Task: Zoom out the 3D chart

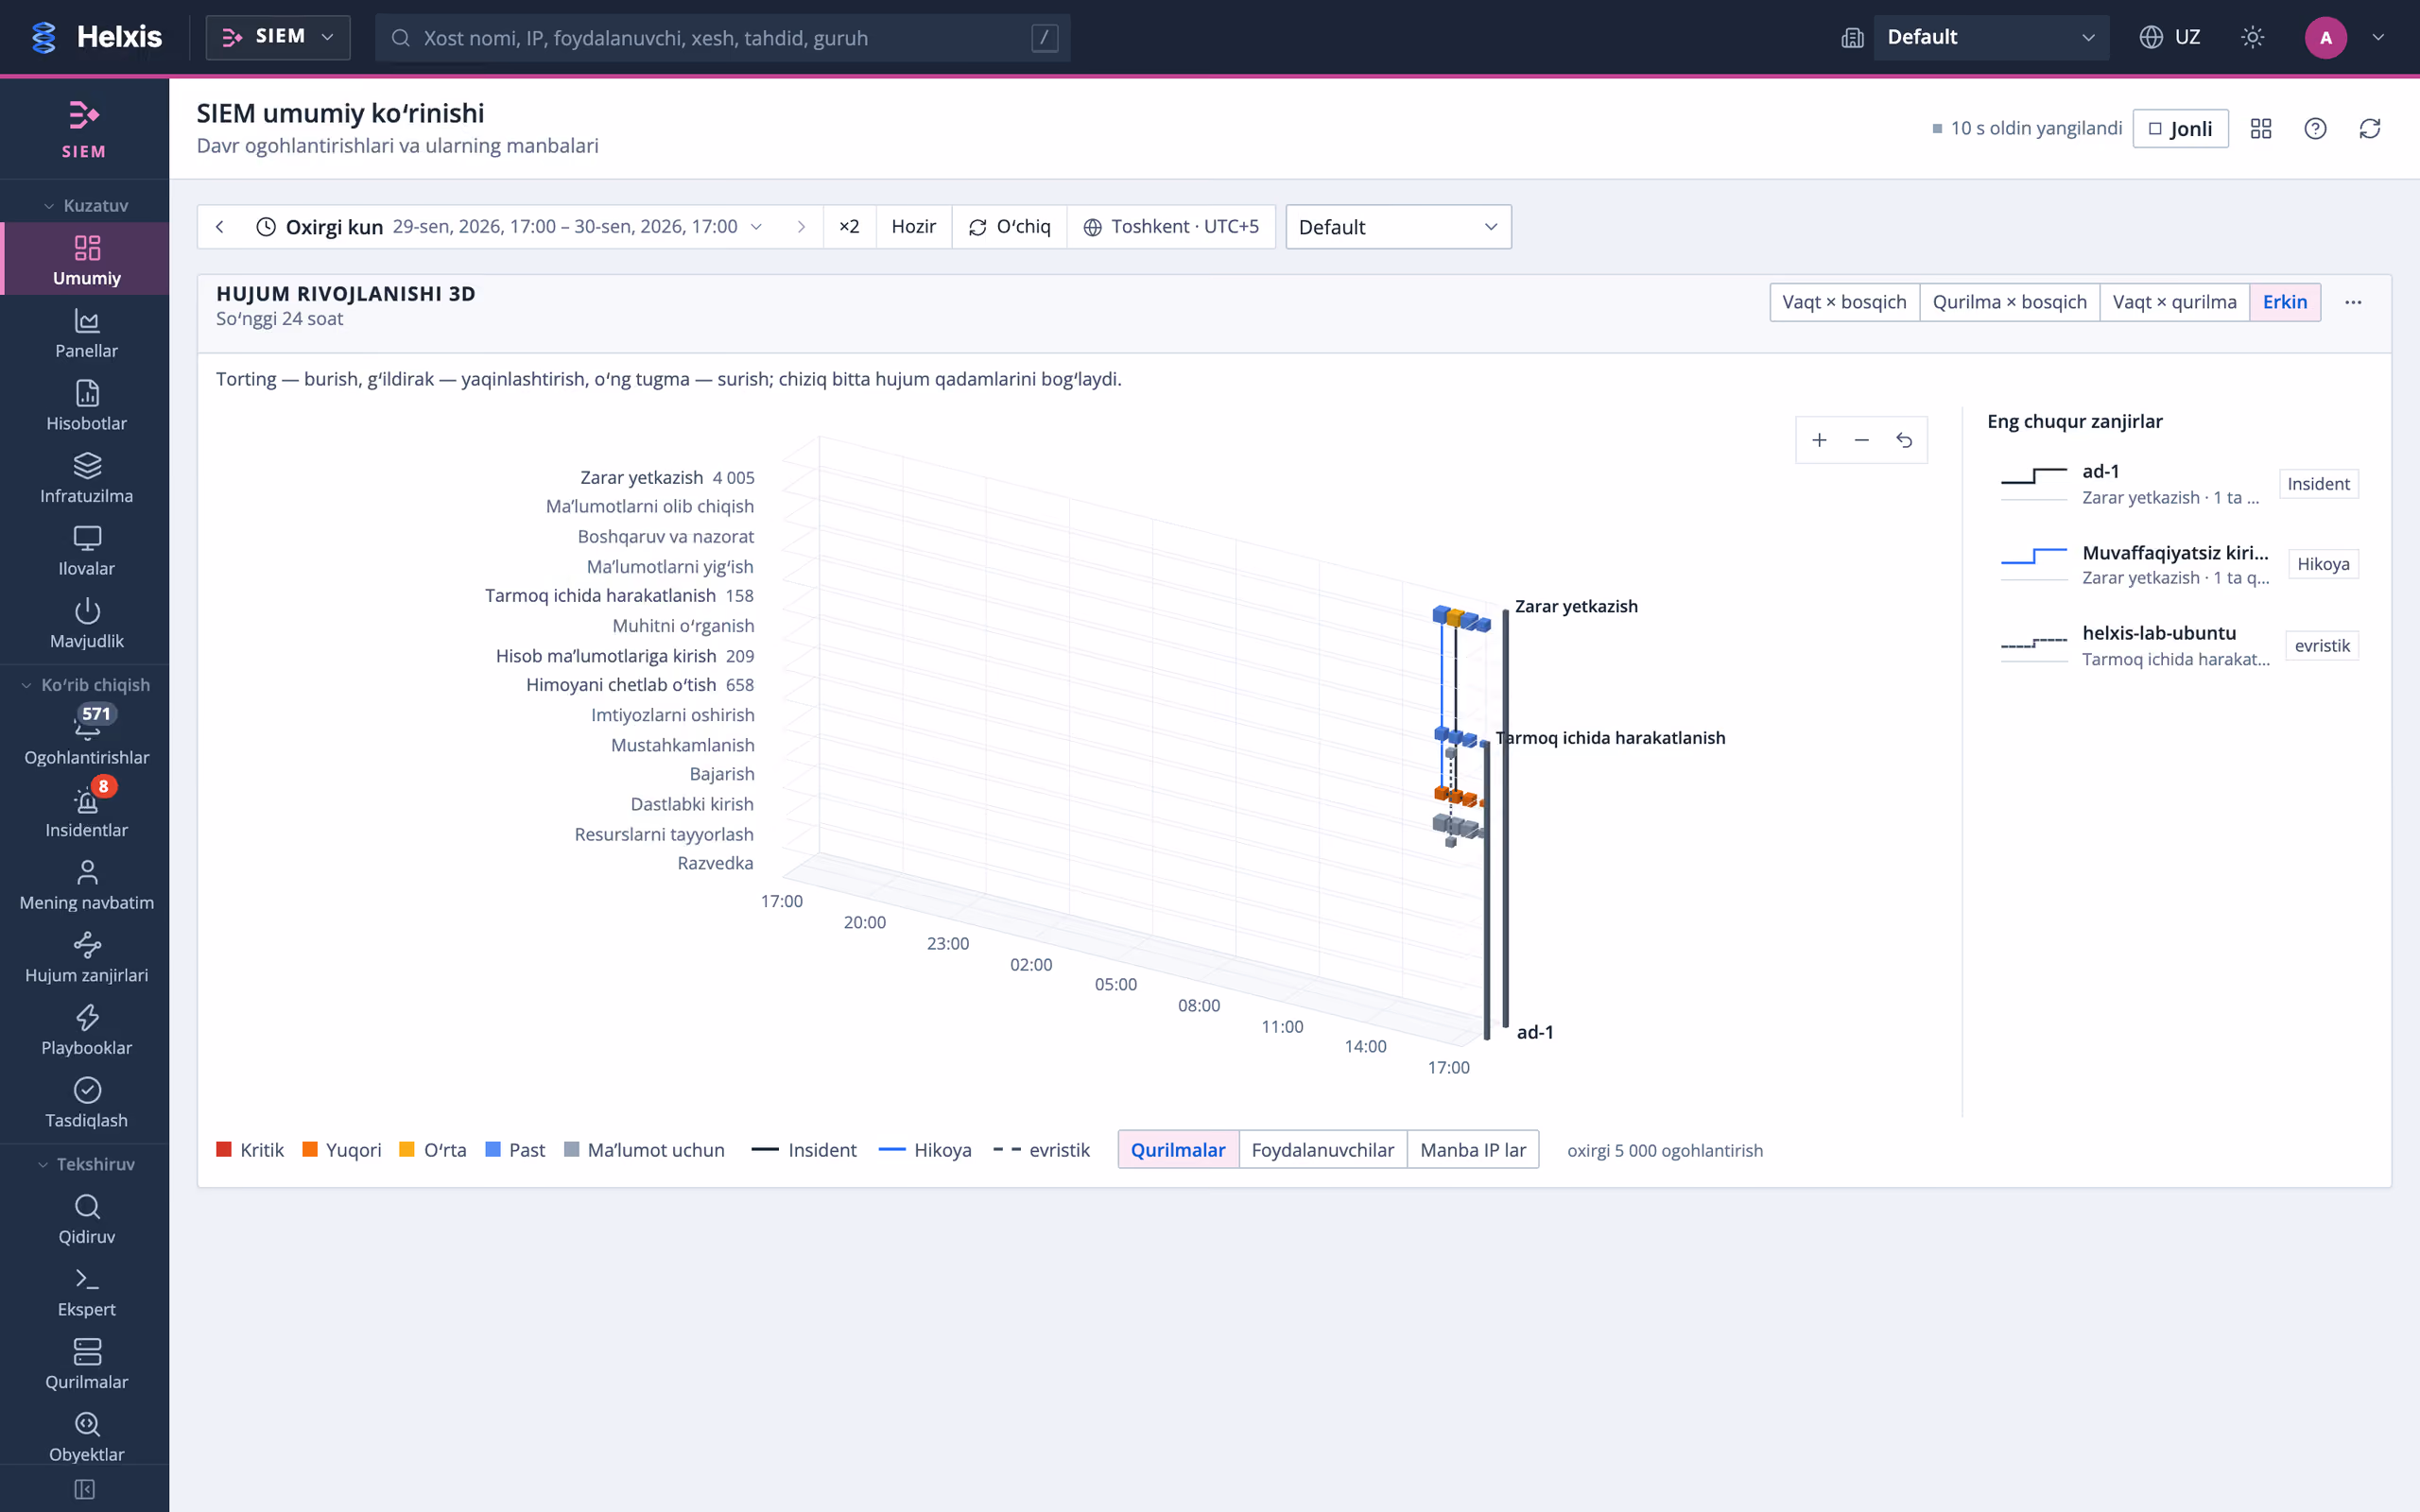Action: pyautogui.click(x=1861, y=440)
